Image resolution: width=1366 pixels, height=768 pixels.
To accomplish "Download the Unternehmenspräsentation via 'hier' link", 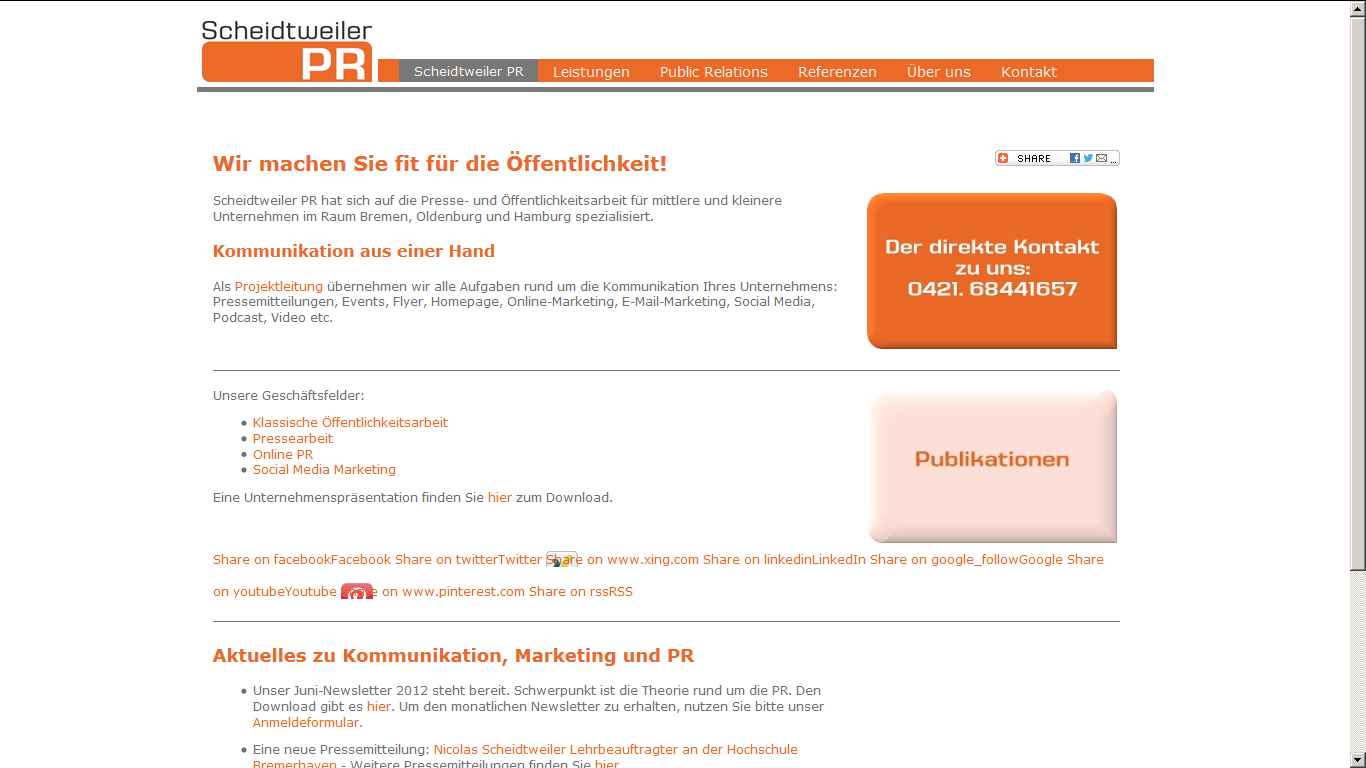I will [x=500, y=497].
